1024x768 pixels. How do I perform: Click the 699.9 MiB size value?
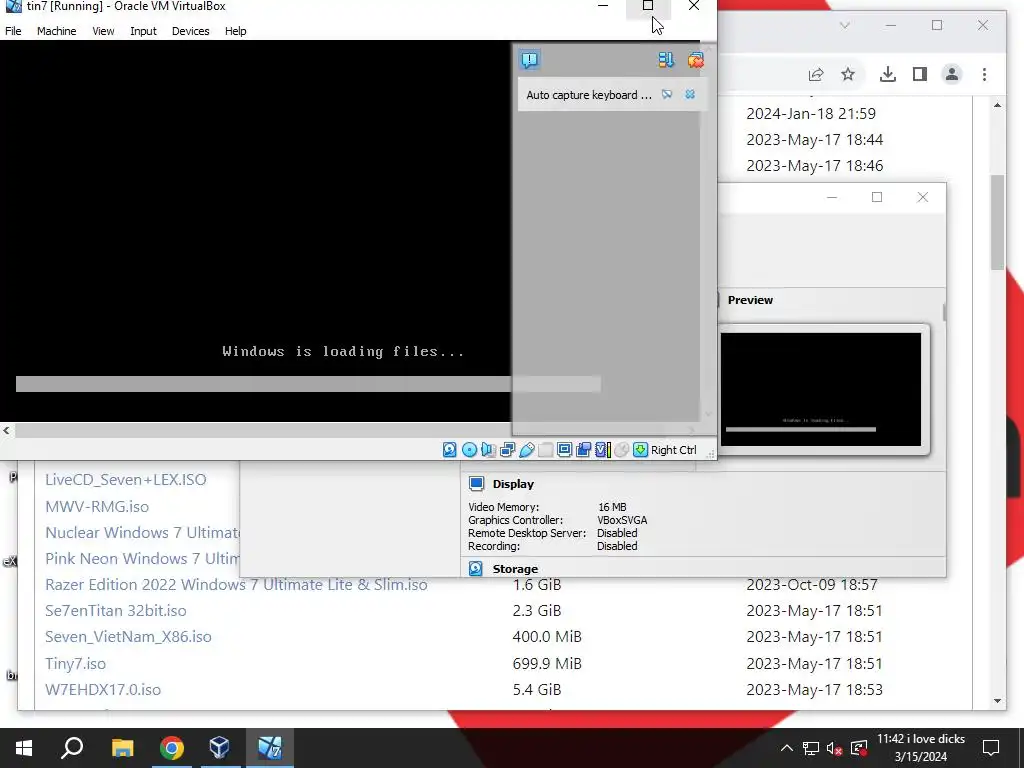point(547,664)
